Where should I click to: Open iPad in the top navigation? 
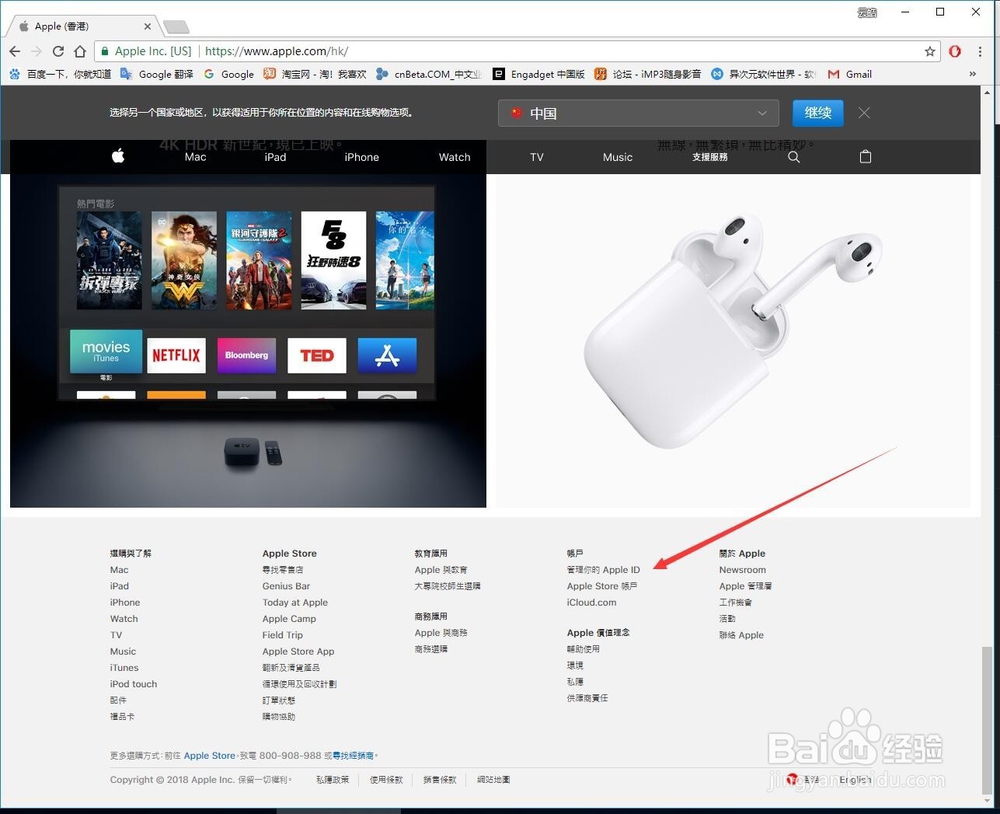pos(275,157)
